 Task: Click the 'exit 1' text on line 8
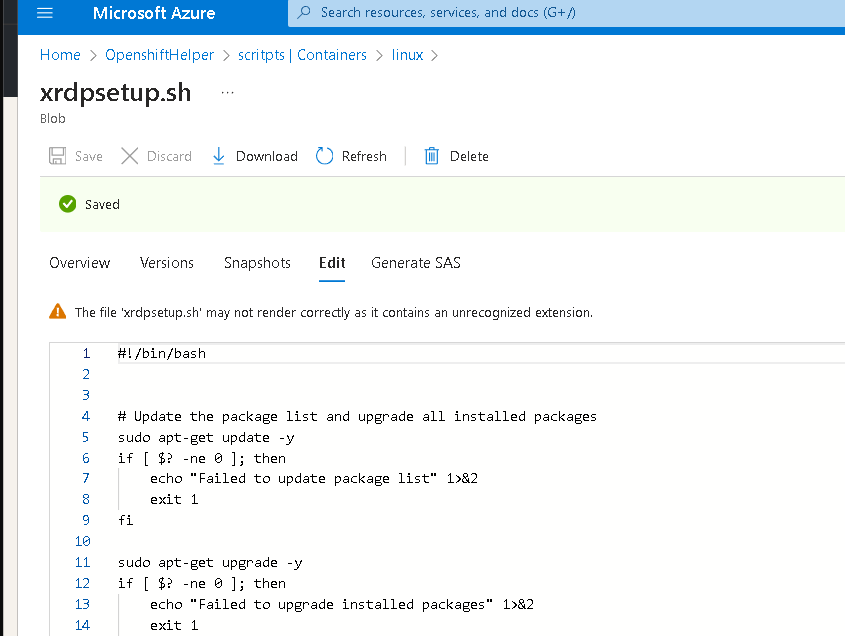click(x=174, y=500)
